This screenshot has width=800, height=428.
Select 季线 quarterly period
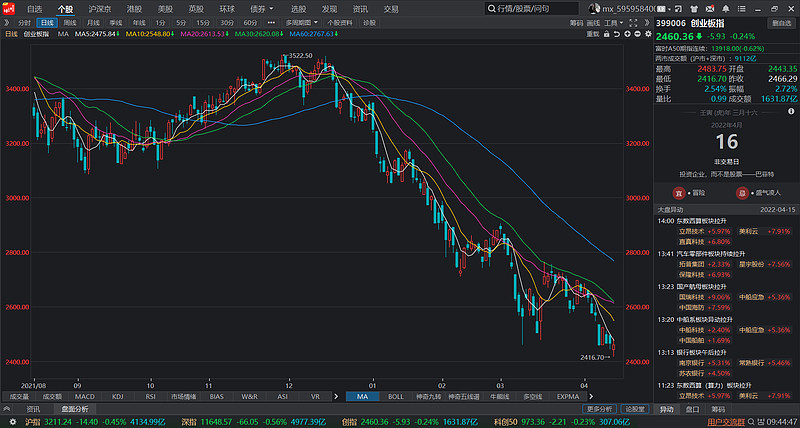pyautogui.click(x=116, y=23)
